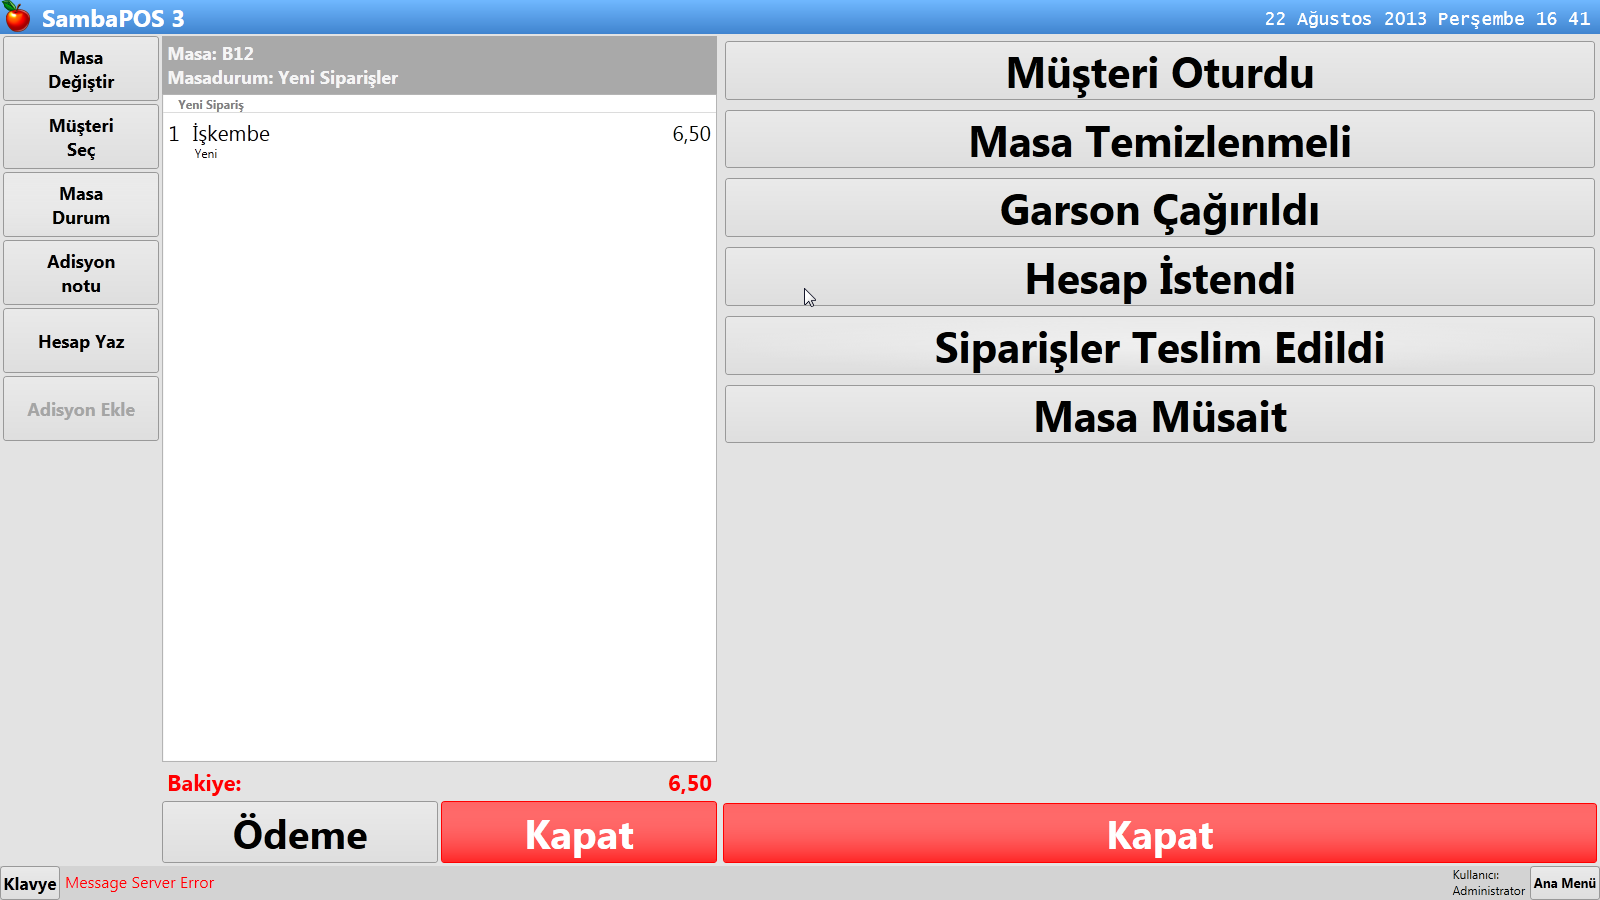Mark Garson Çağırıldı status
Viewport: 1600px width, 900px height.
1158,208
